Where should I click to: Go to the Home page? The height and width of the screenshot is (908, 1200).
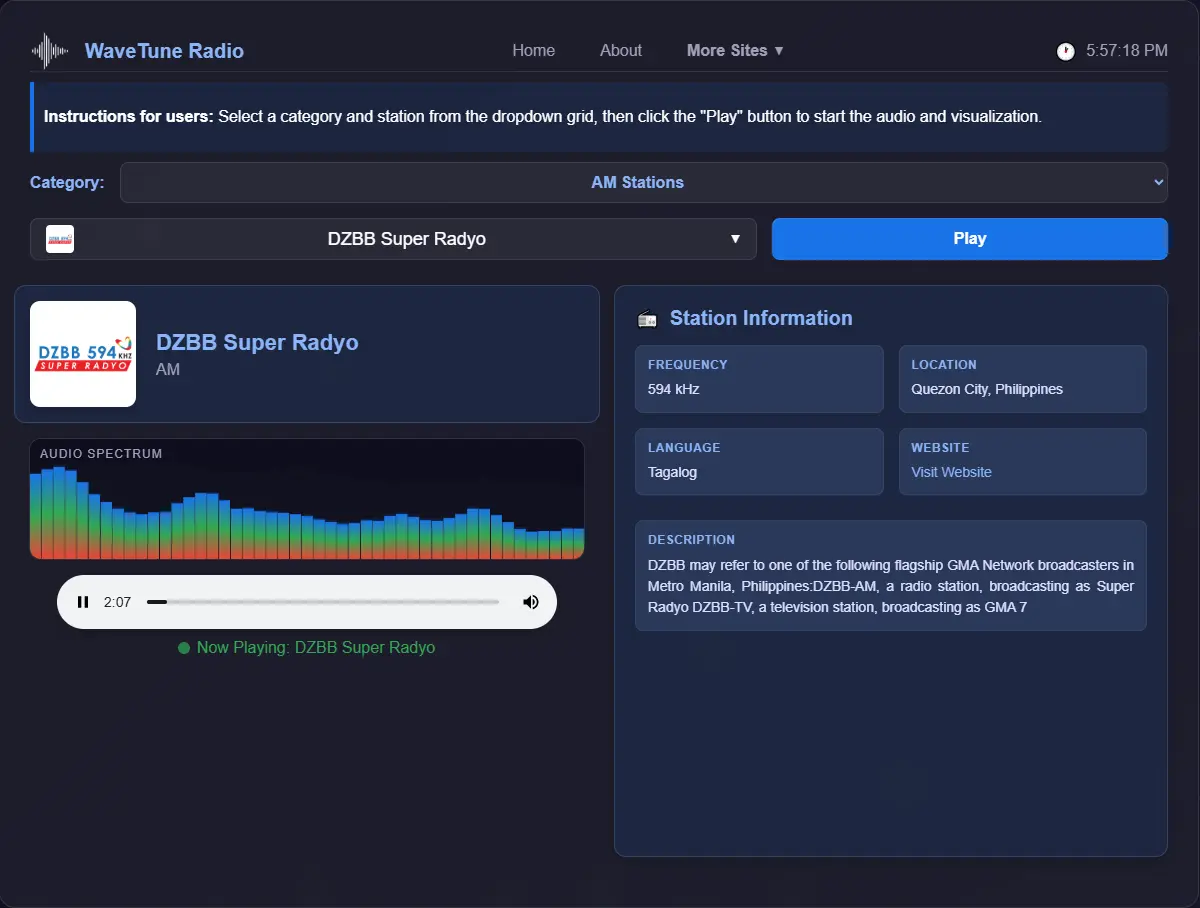click(x=534, y=50)
